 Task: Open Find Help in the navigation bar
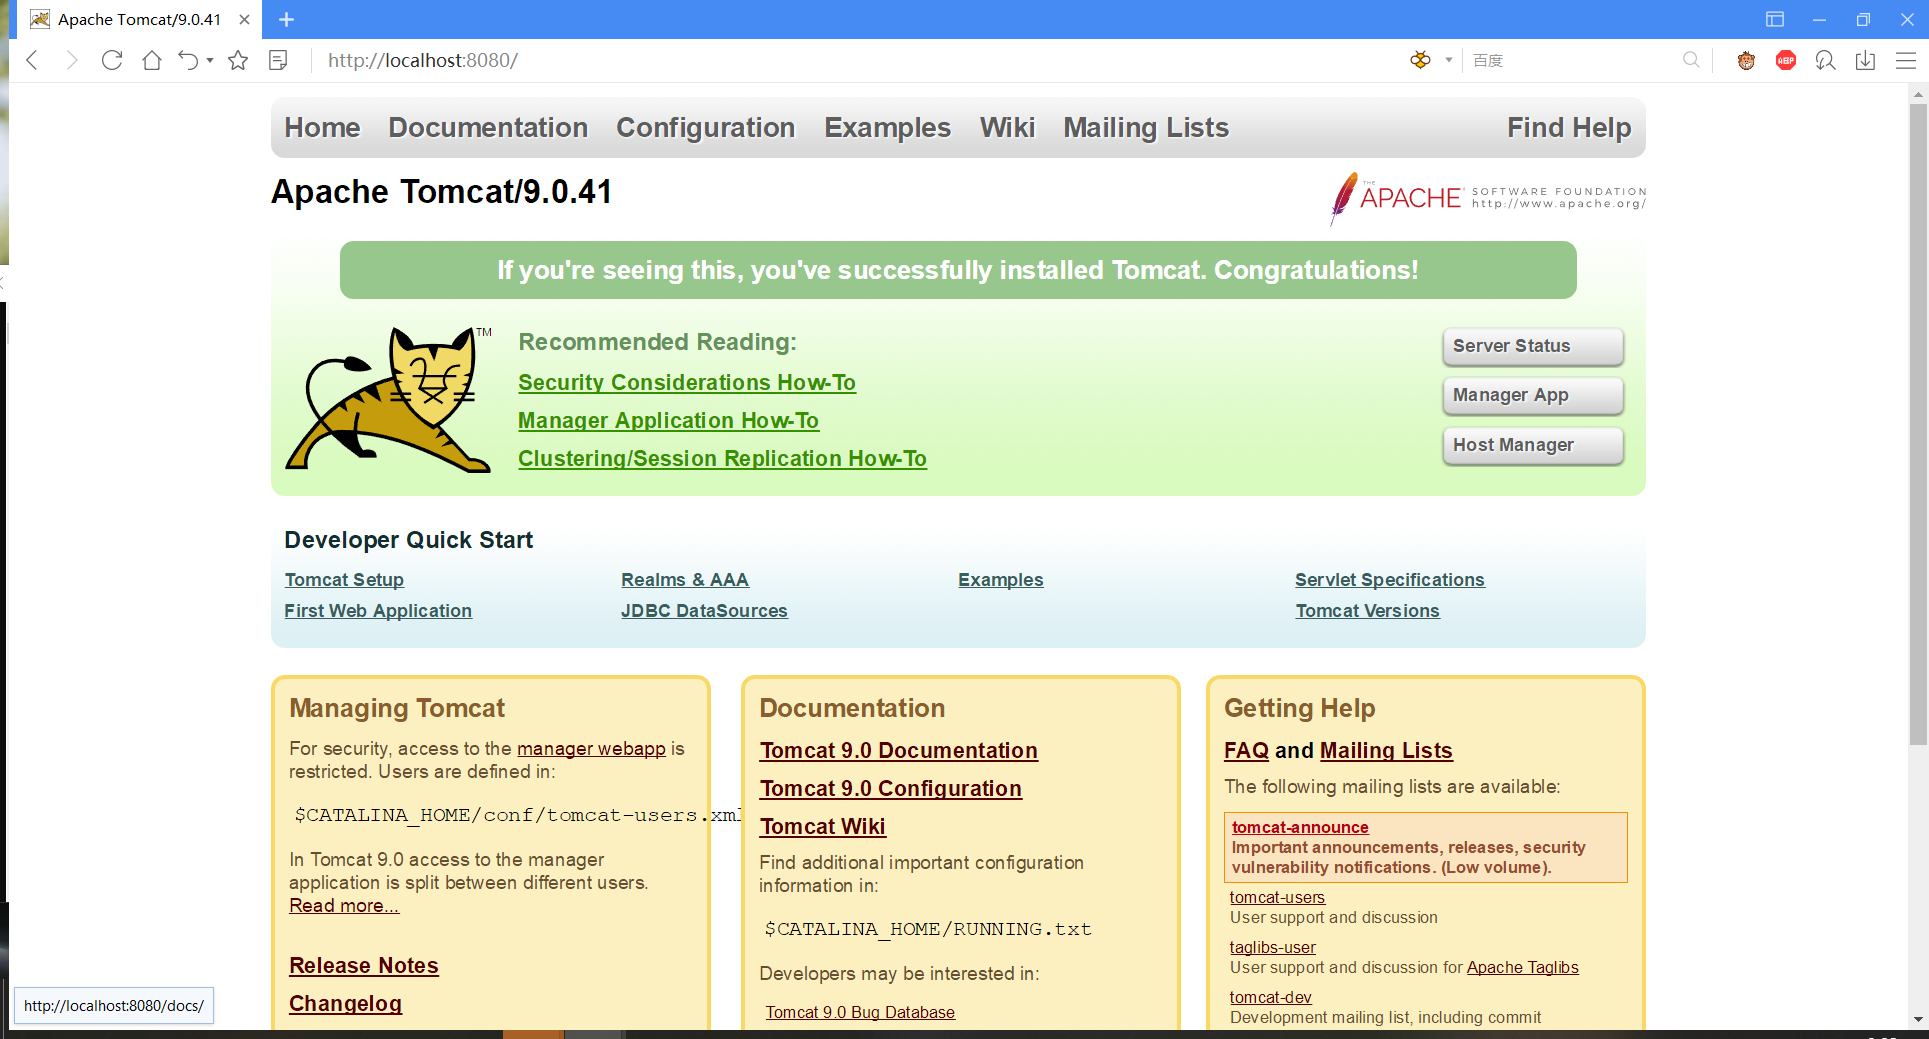click(x=1569, y=128)
